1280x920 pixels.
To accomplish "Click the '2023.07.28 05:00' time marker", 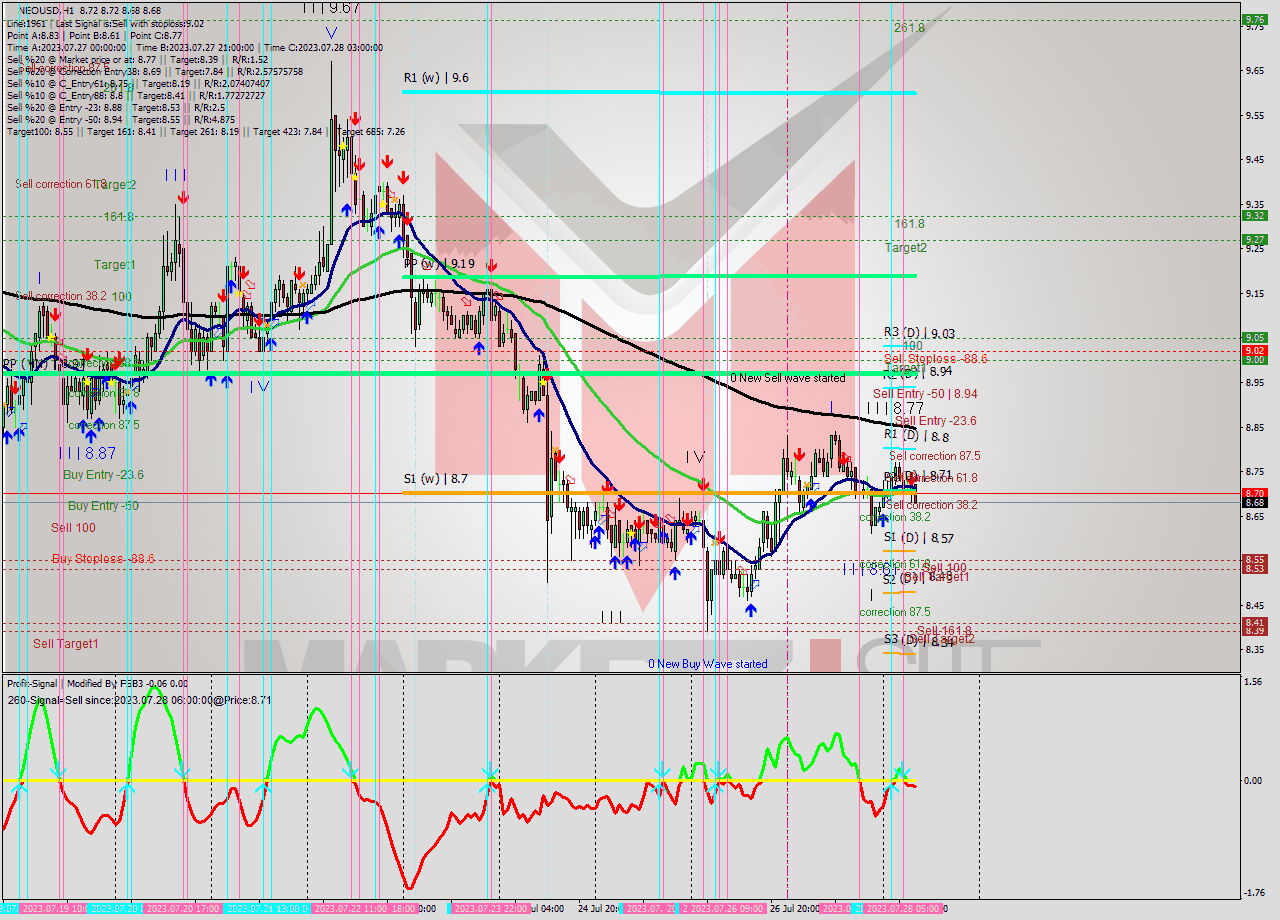I will pyautogui.click(x=902, y=909).
